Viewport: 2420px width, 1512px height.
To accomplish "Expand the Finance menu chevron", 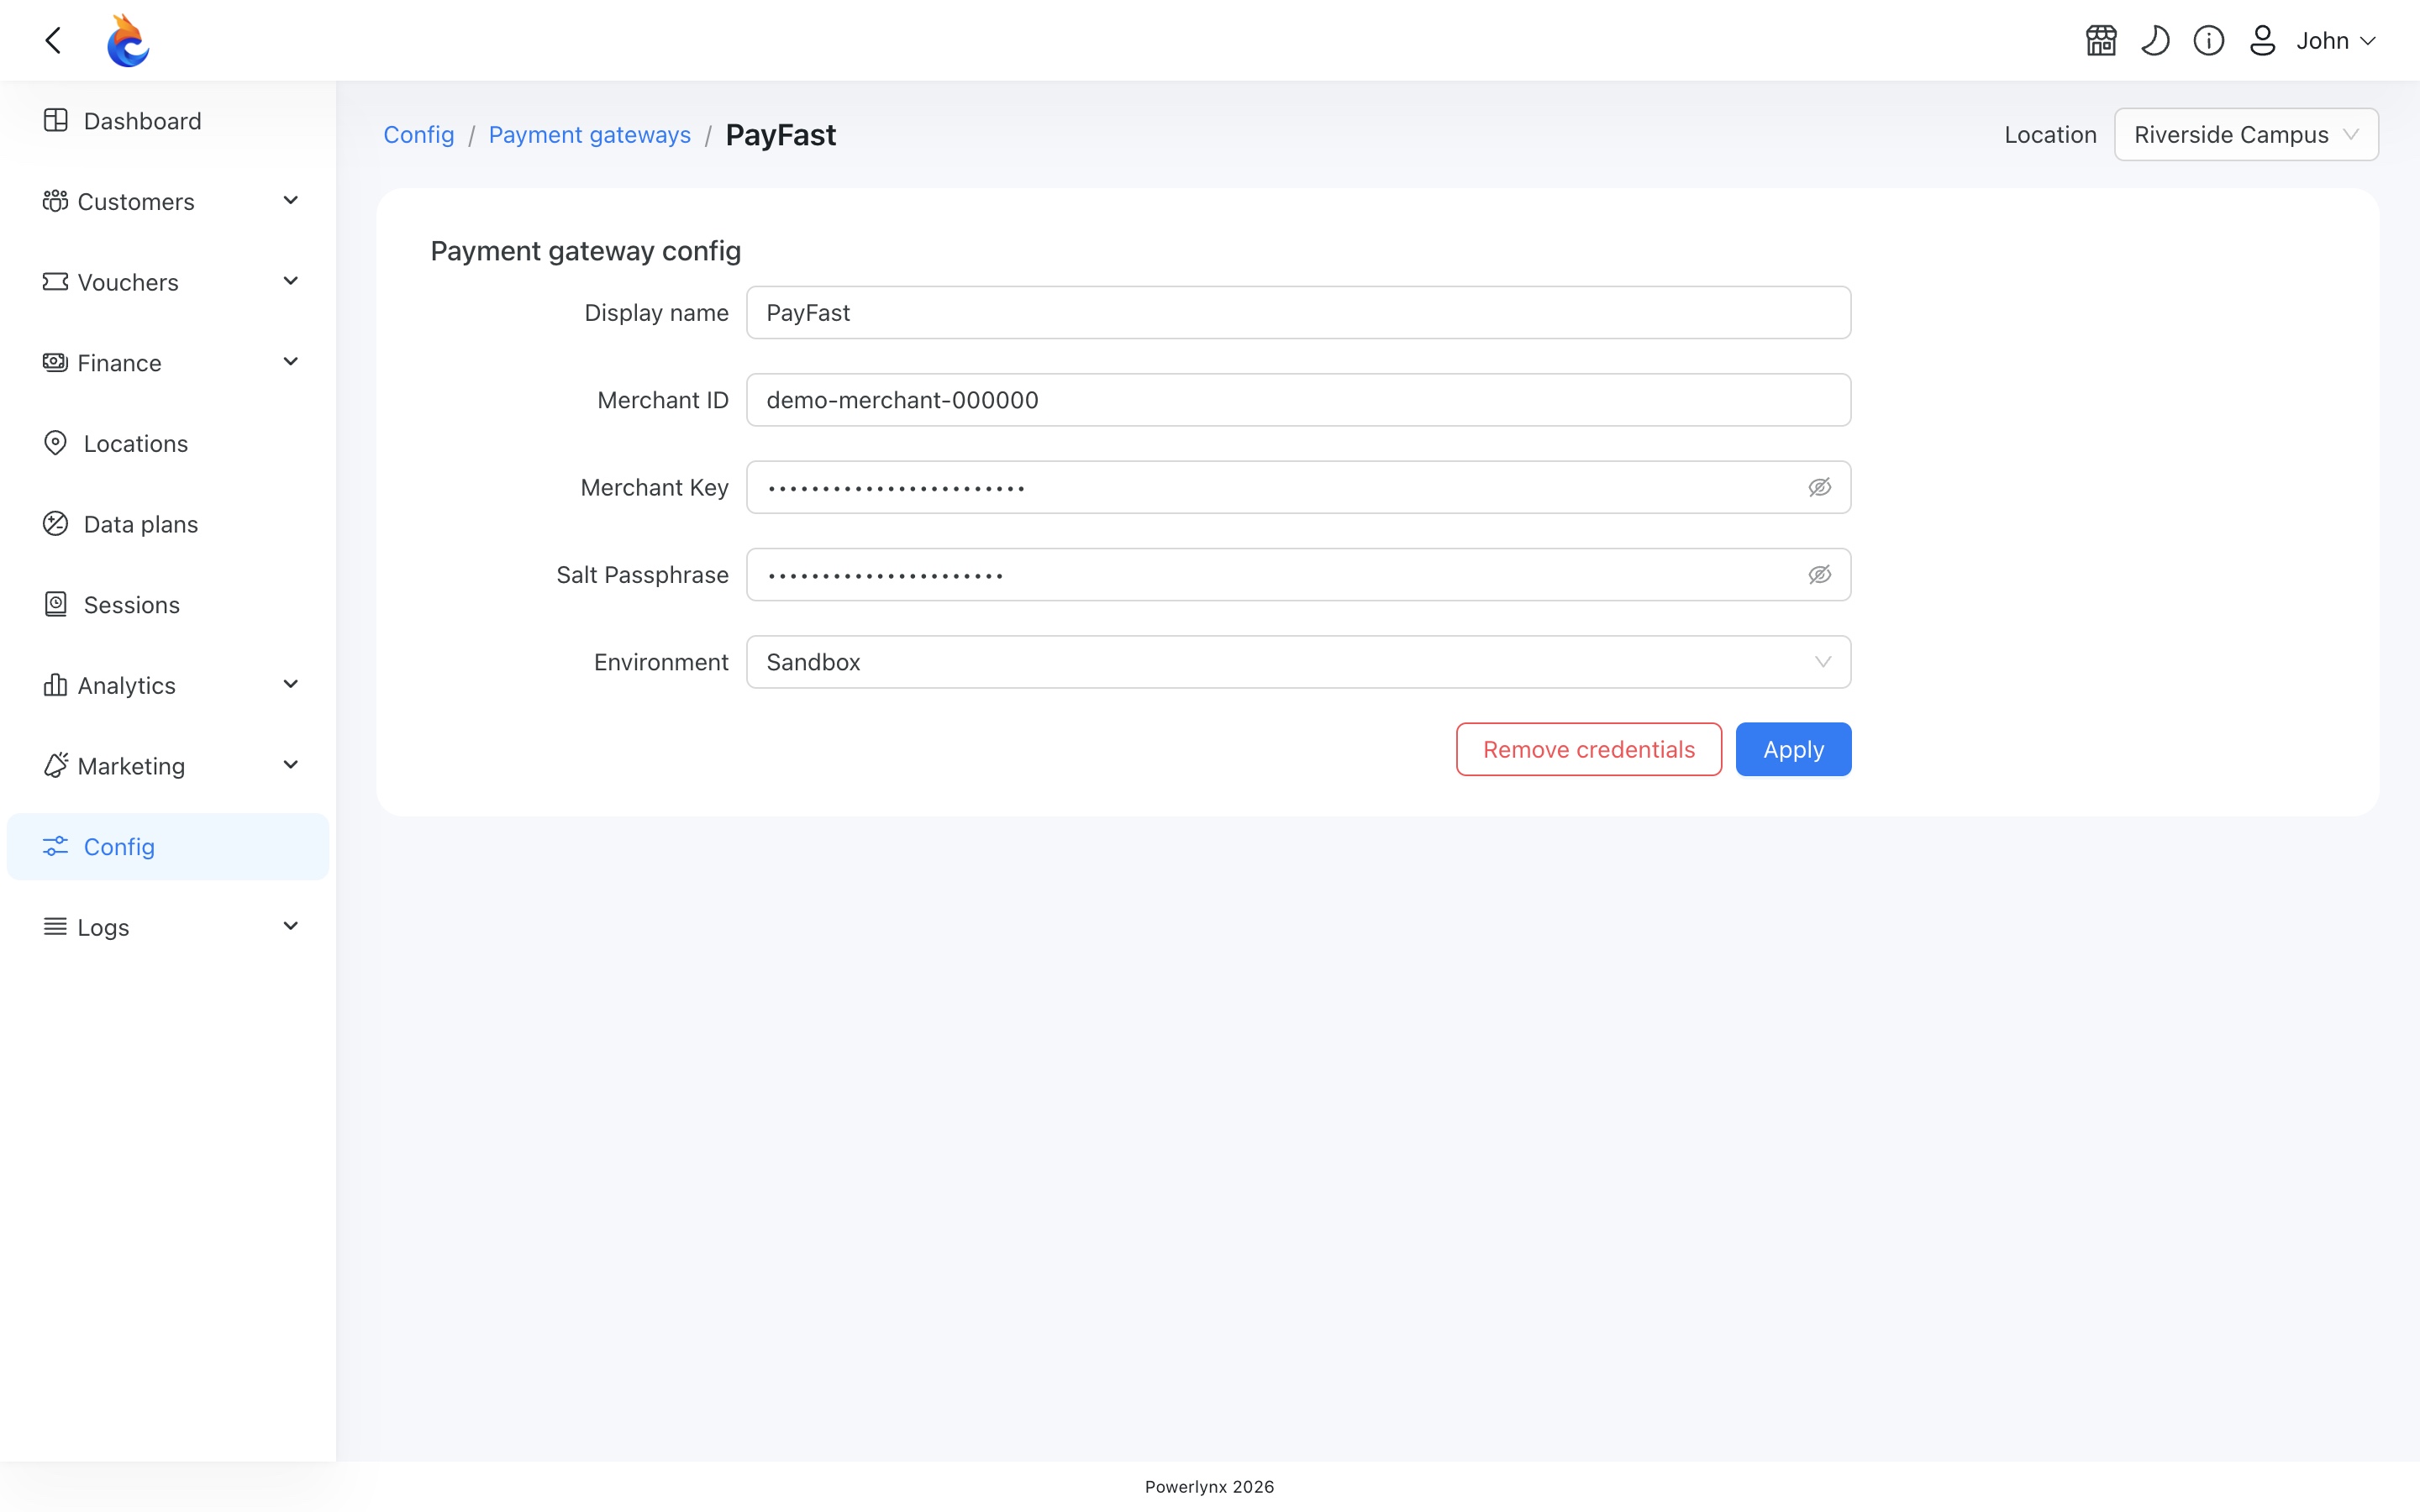I will [x=291, y=362].
